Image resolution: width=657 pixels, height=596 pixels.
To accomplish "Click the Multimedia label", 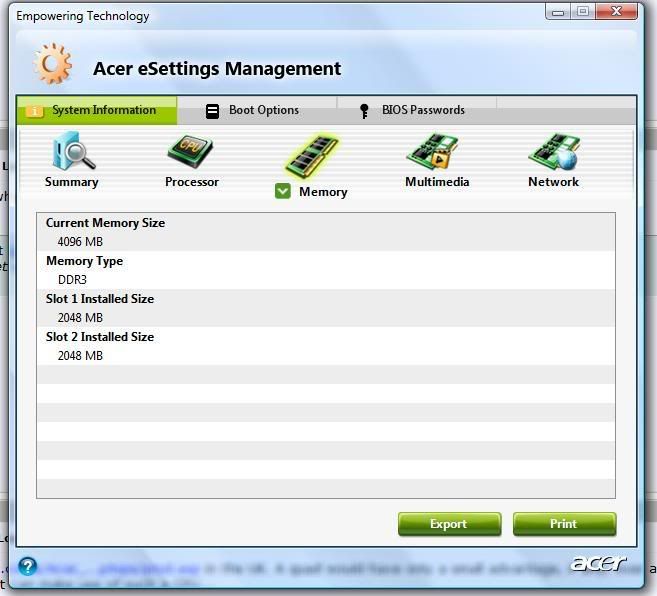I will pos(437,182).
